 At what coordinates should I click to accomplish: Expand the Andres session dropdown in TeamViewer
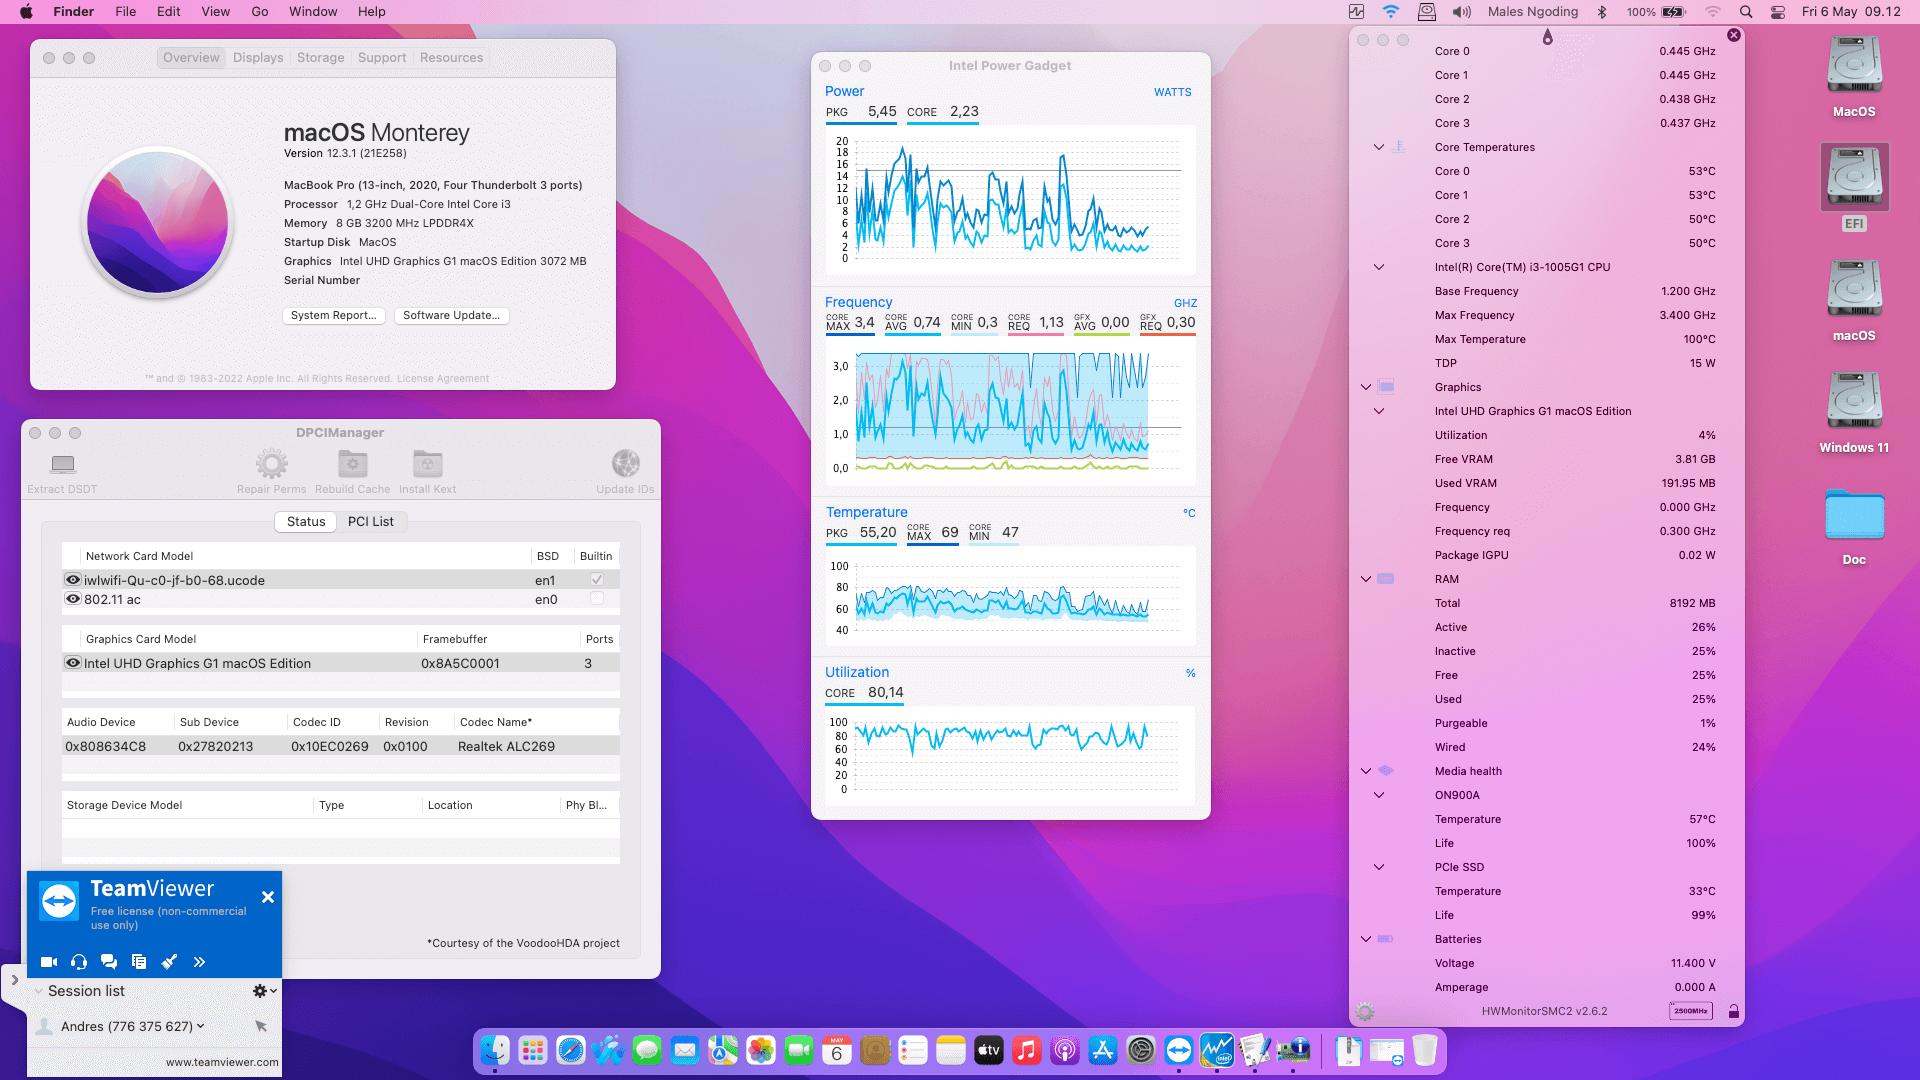pos(199,1025)
